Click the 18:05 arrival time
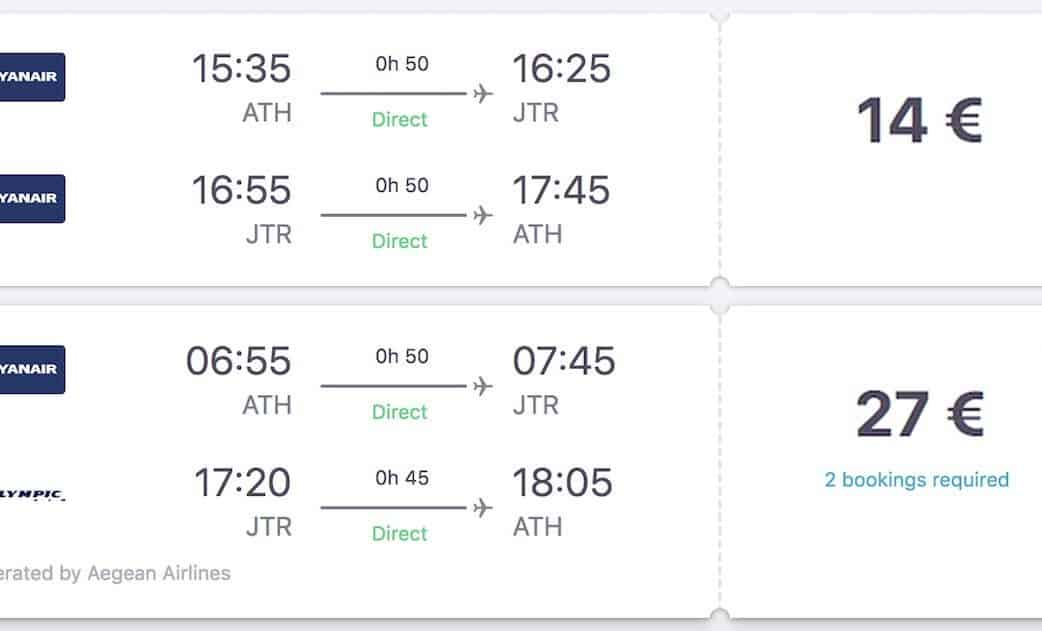 562,483
